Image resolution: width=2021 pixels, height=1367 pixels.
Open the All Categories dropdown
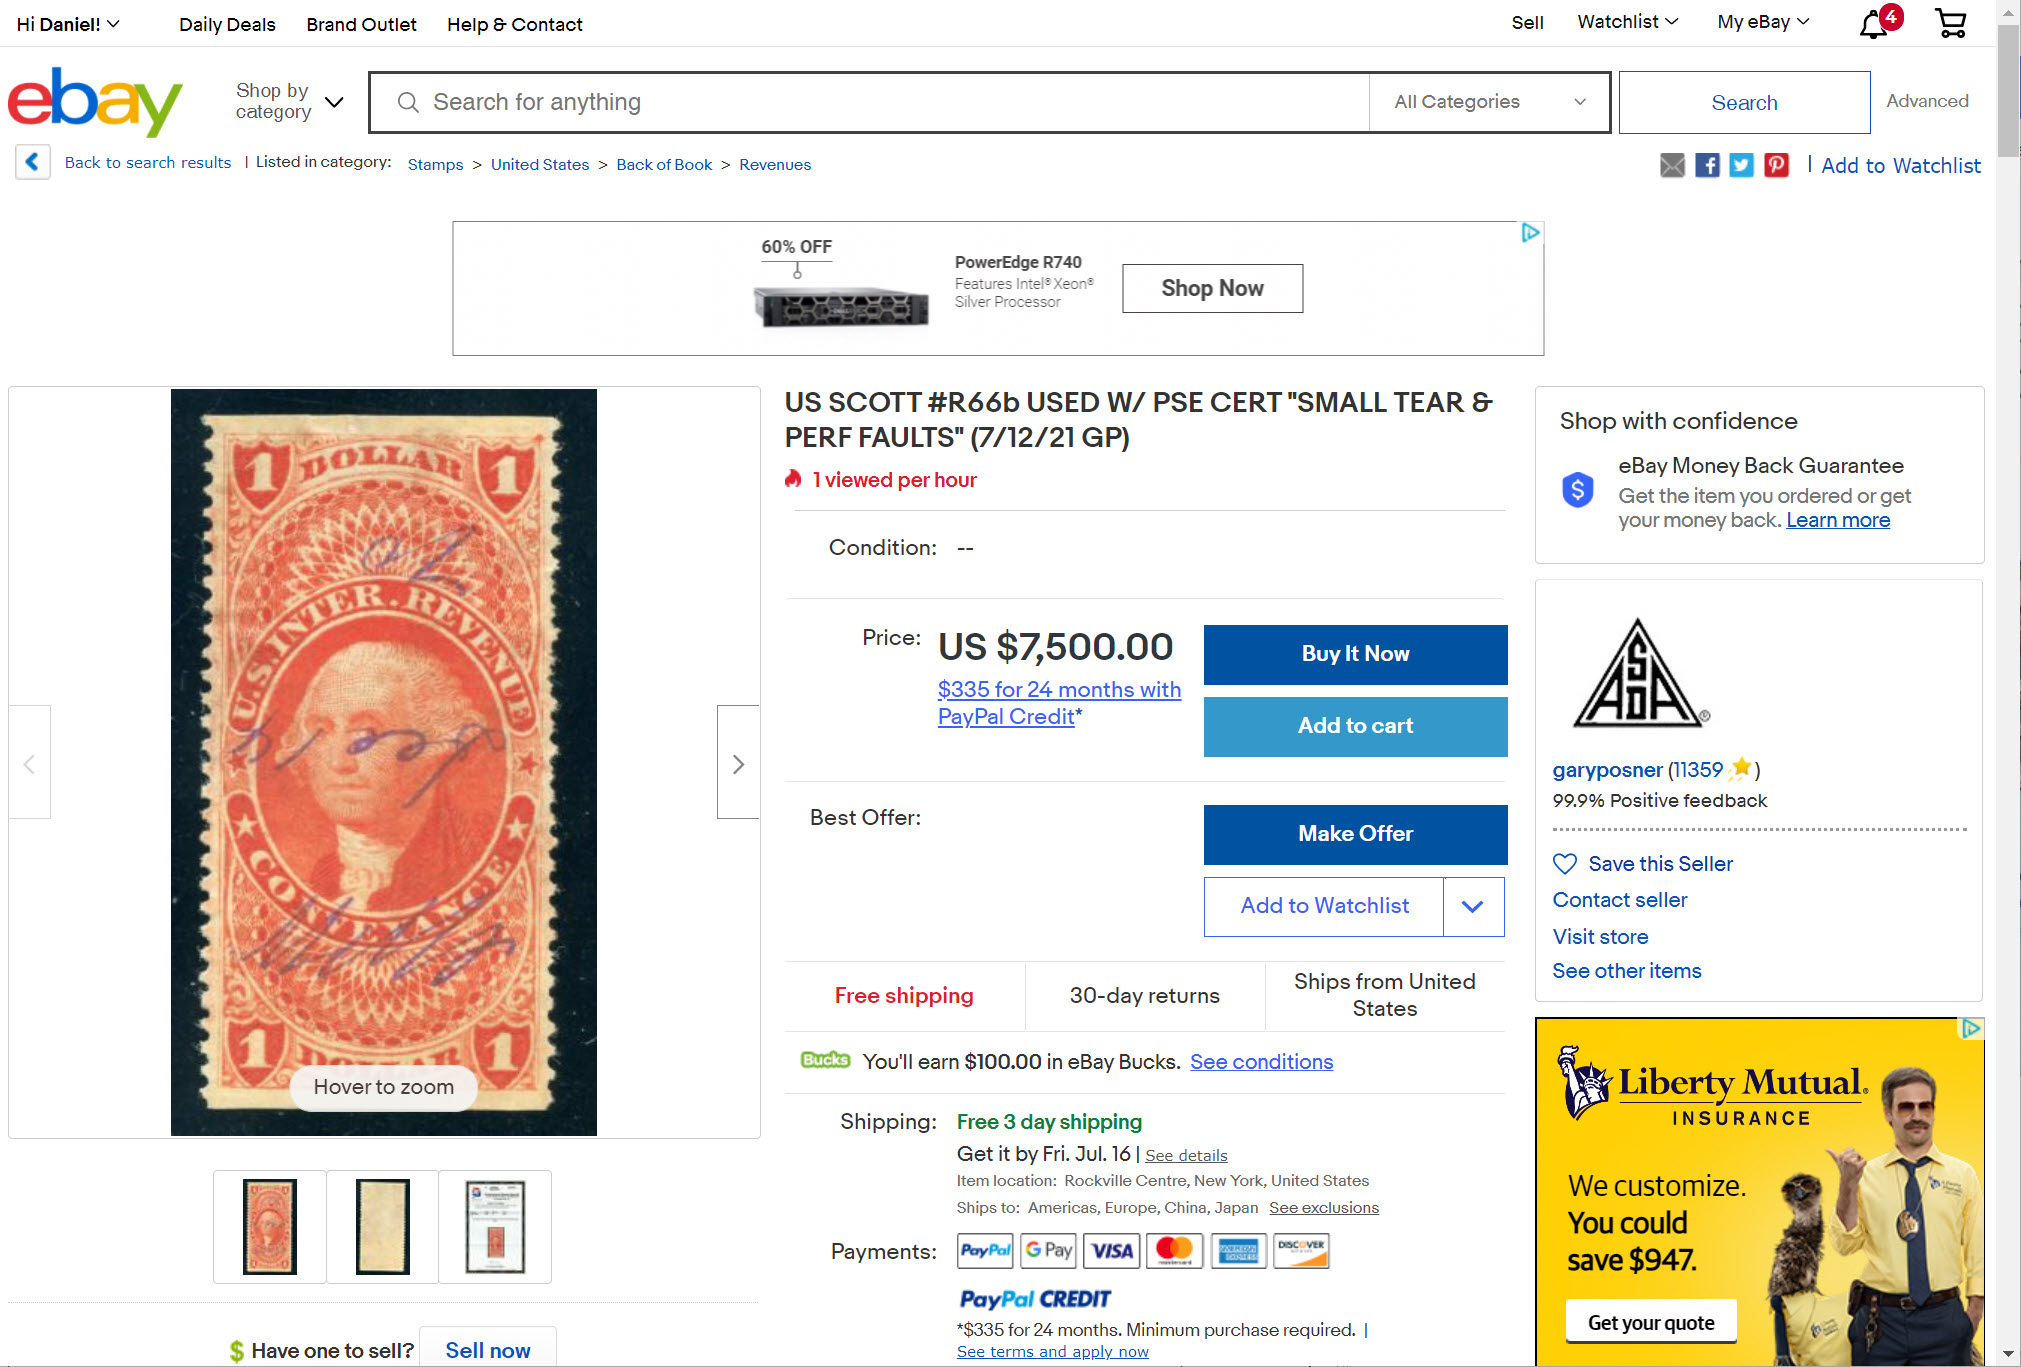pos(1489,102)
